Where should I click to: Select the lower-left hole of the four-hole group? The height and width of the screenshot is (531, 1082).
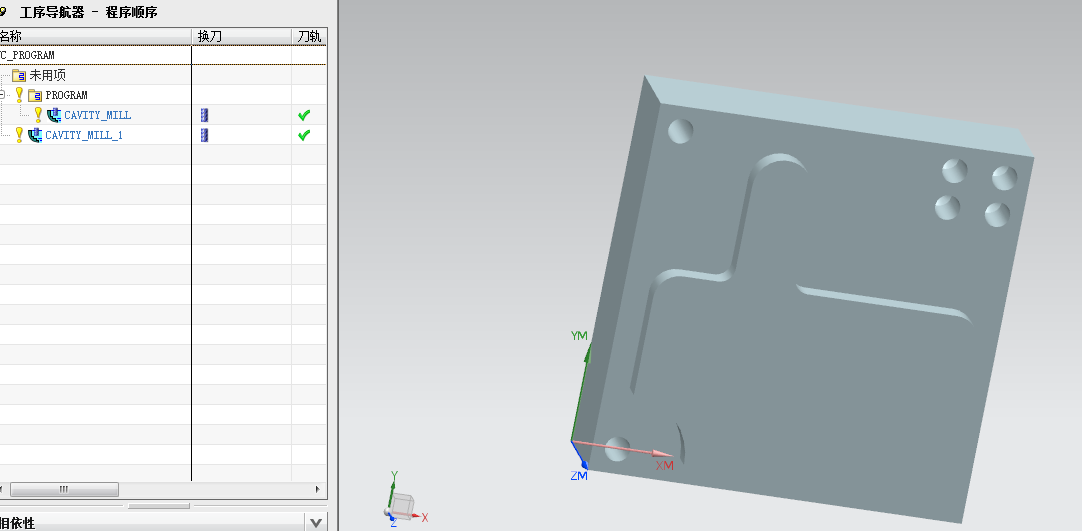pos(947,207)
